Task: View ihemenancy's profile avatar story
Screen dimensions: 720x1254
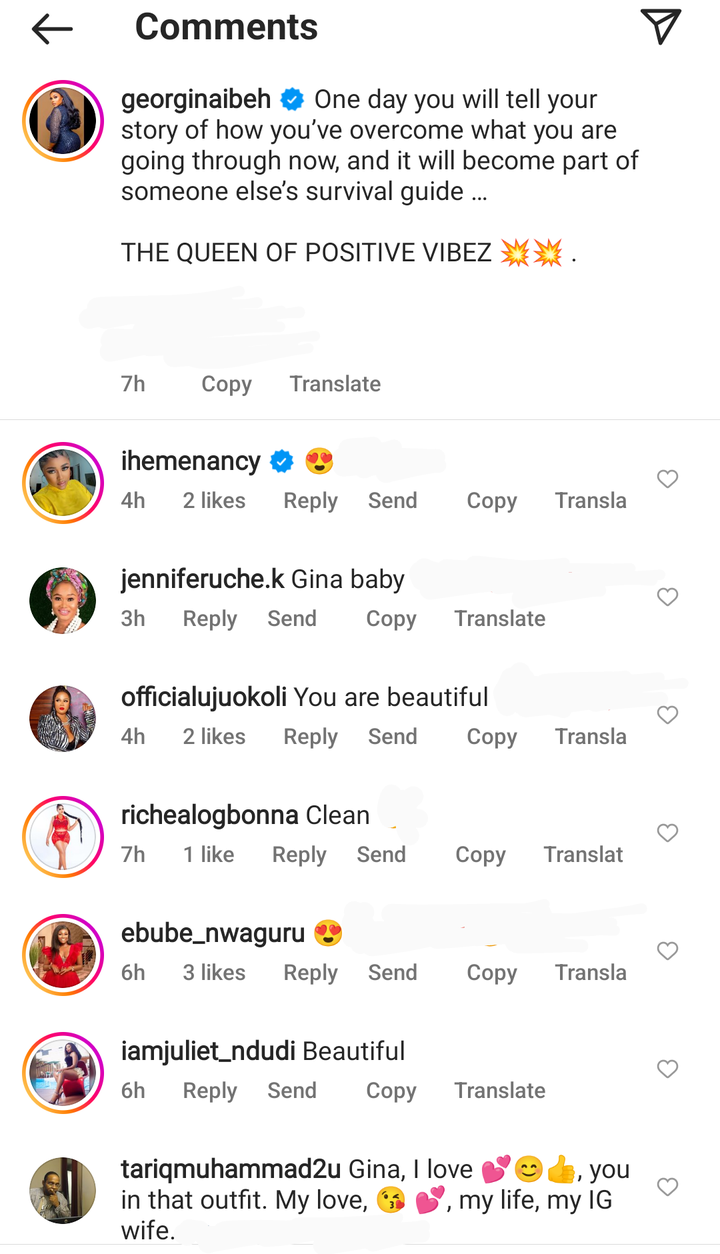Action: 63,483
